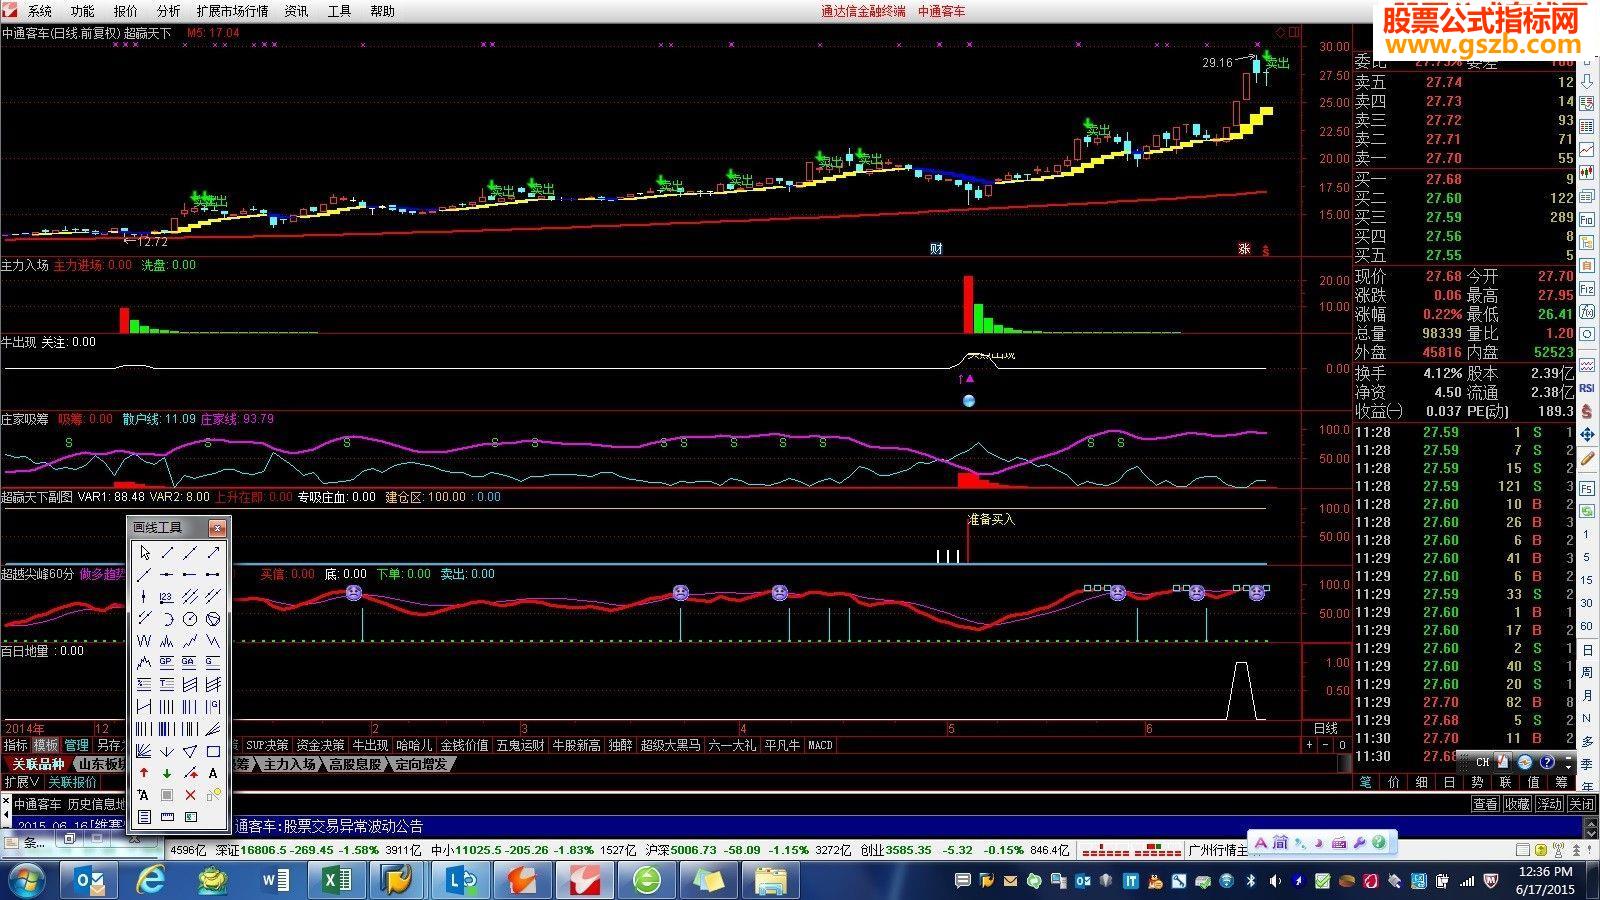Pick the arrow line drawing tool

(x=213, y=553)
